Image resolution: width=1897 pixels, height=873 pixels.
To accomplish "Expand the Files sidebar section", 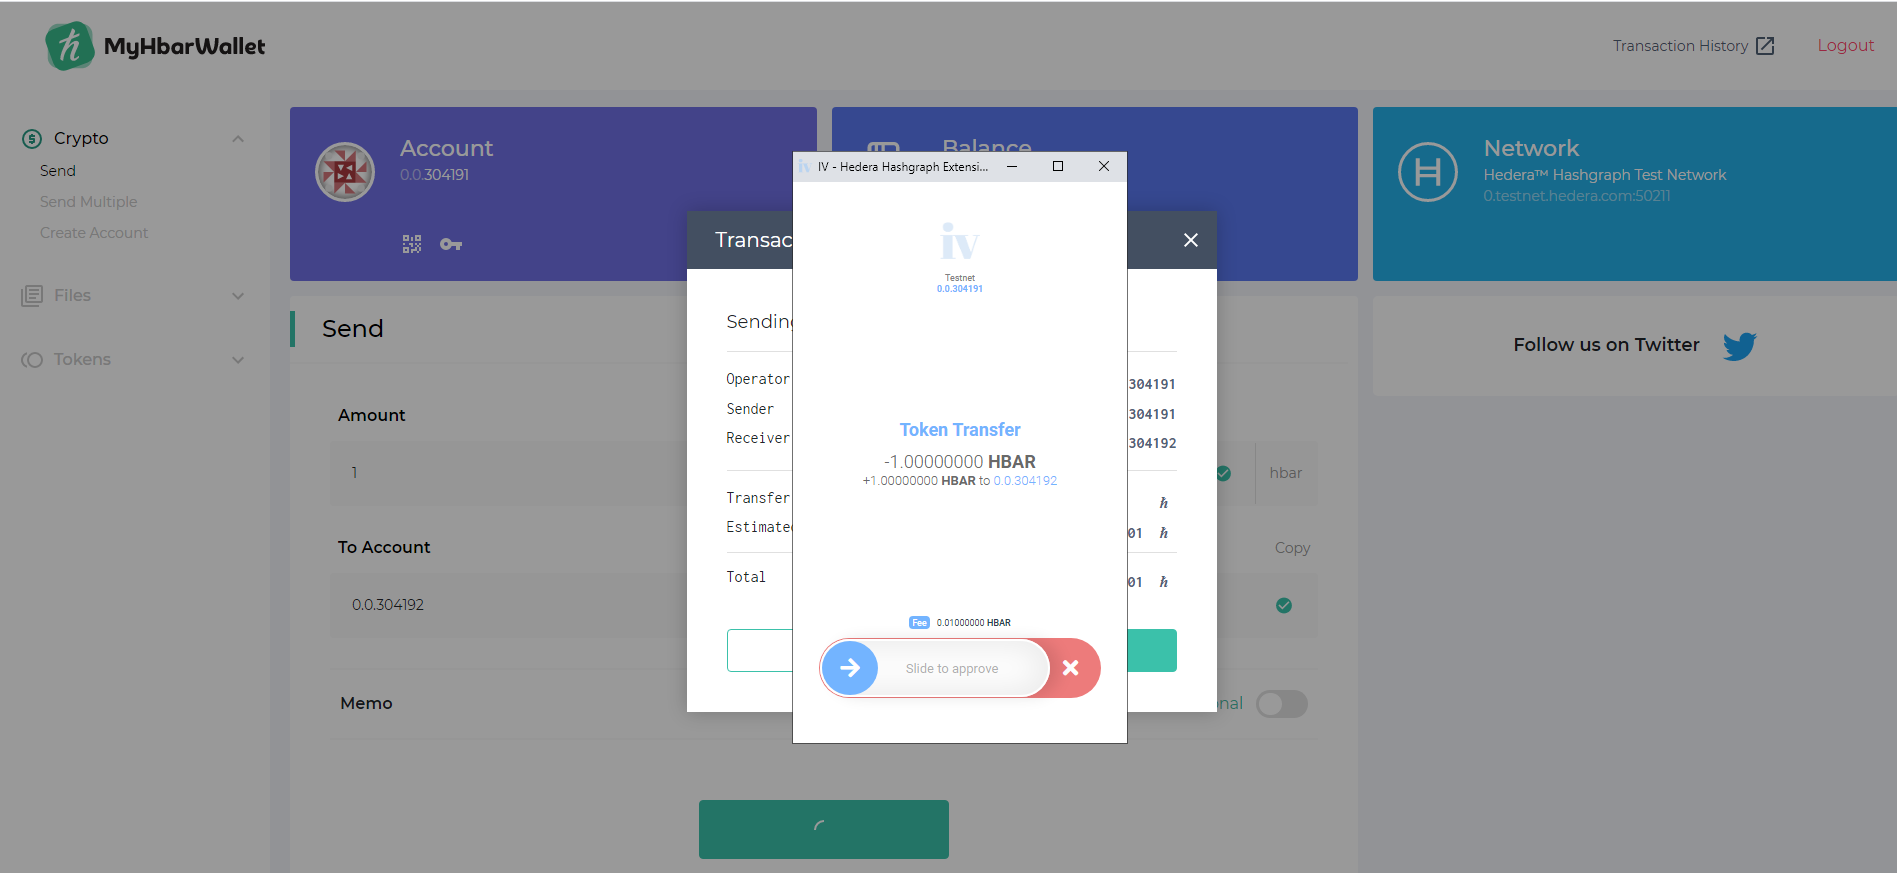I will tap(238, 296).
